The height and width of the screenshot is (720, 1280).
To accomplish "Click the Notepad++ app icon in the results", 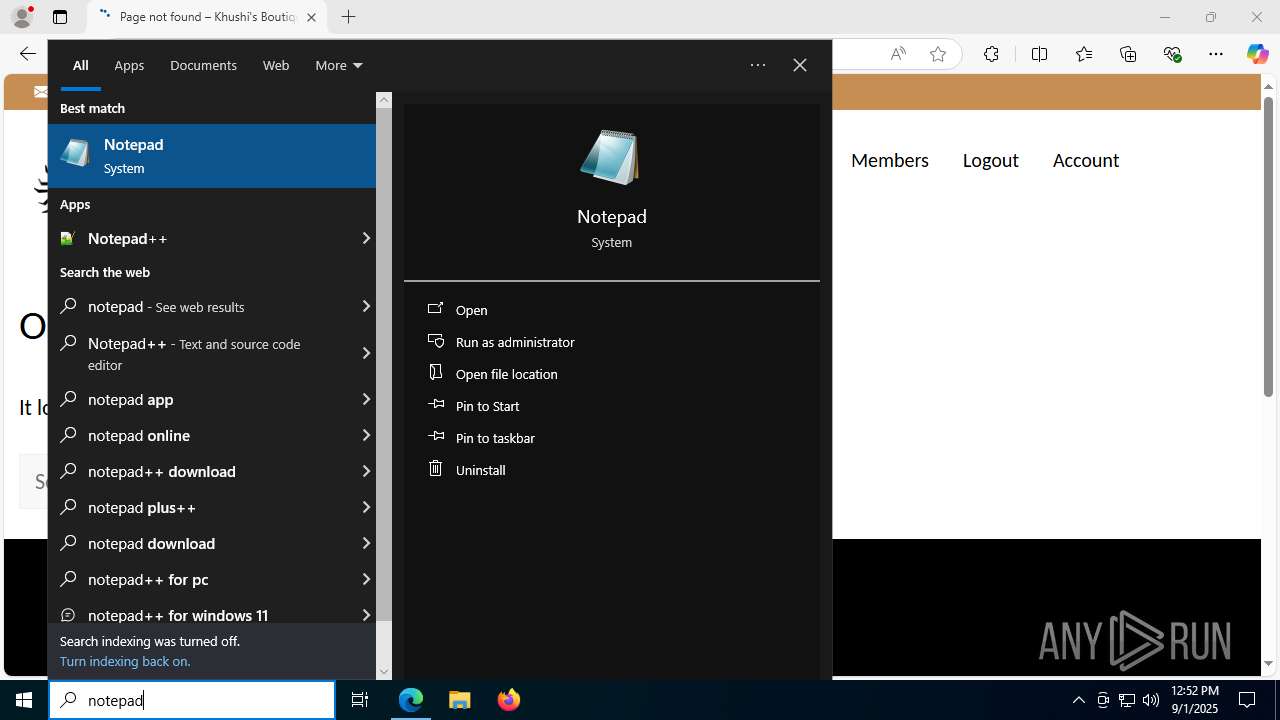I will (68, 238).
